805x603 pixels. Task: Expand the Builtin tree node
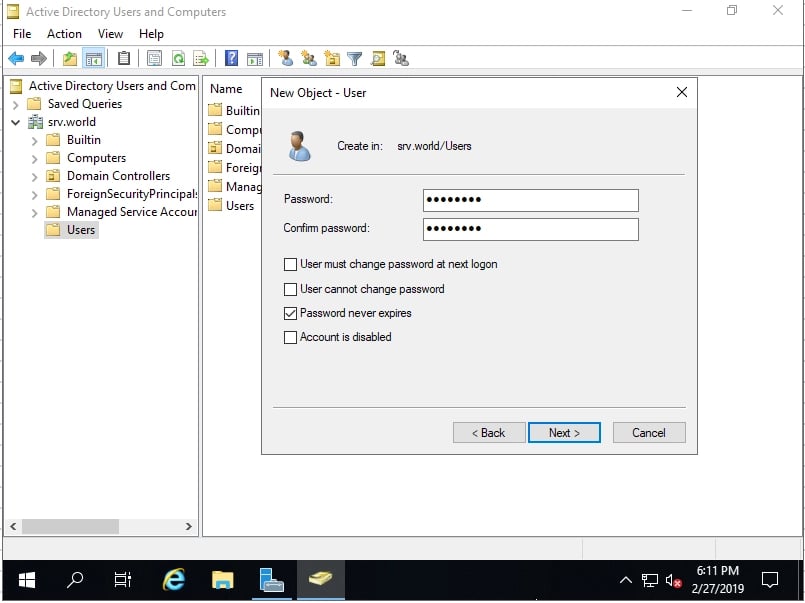click(x=34, y=141)
